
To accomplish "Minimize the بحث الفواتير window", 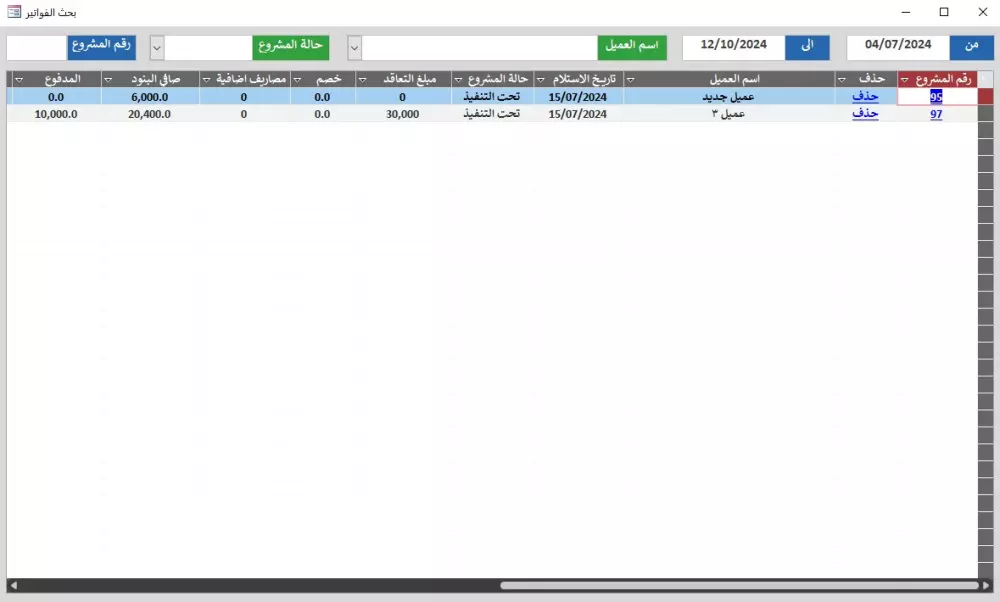I will (x=906, y=12).
